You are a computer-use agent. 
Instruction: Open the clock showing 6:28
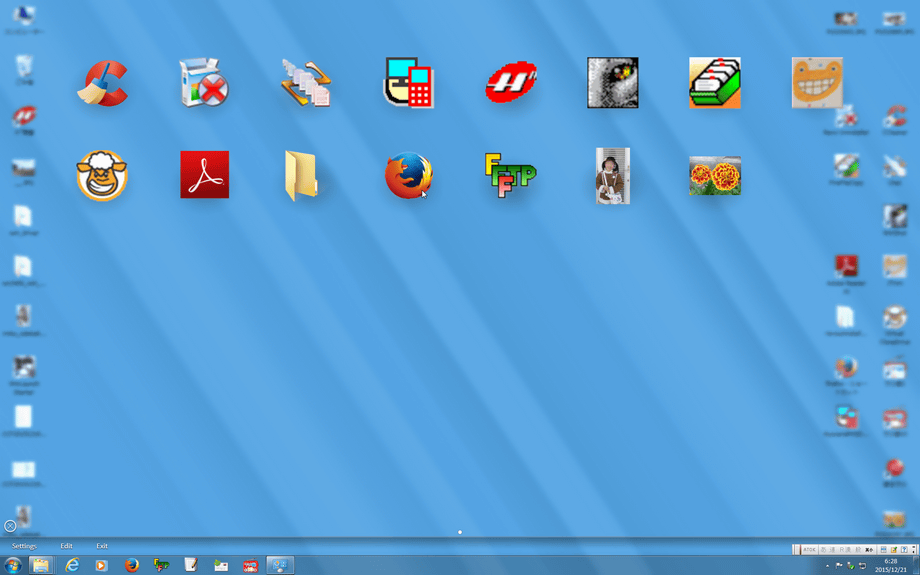coord(891,566)
